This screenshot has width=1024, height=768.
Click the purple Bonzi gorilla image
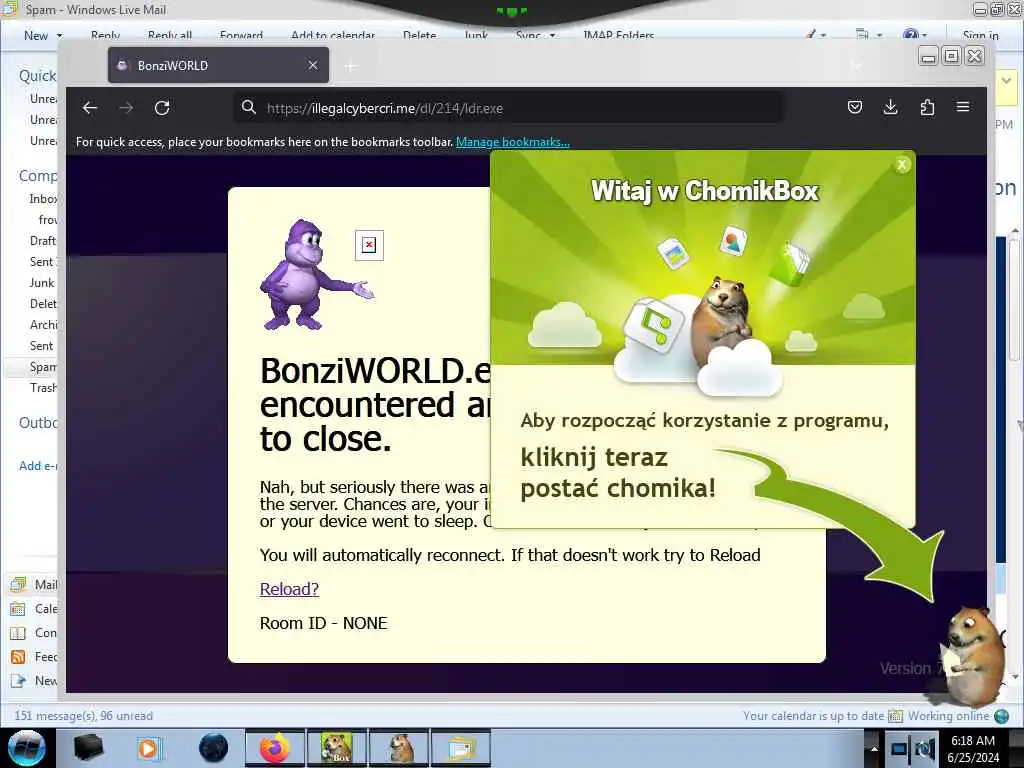click(x=317, y=274)
